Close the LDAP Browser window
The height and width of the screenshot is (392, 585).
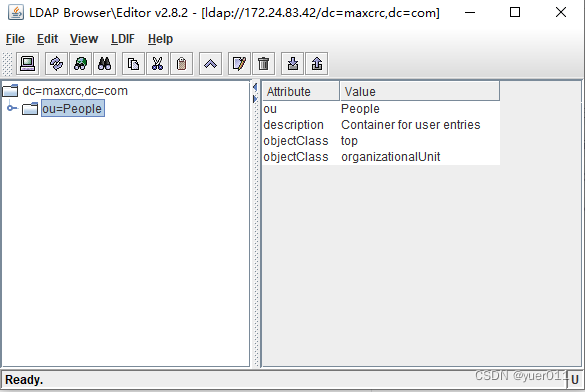(561, 13)
